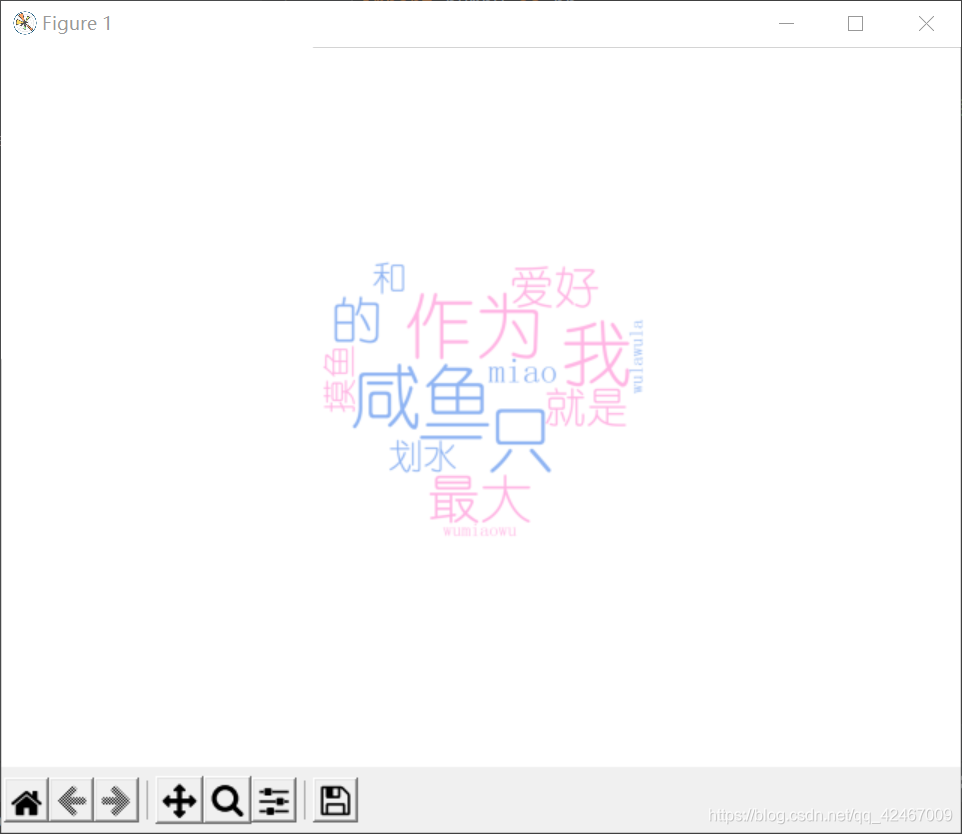Save the figure with the floppy disk icon
Screen dimensions: 962x834
[x=335, y=800]
